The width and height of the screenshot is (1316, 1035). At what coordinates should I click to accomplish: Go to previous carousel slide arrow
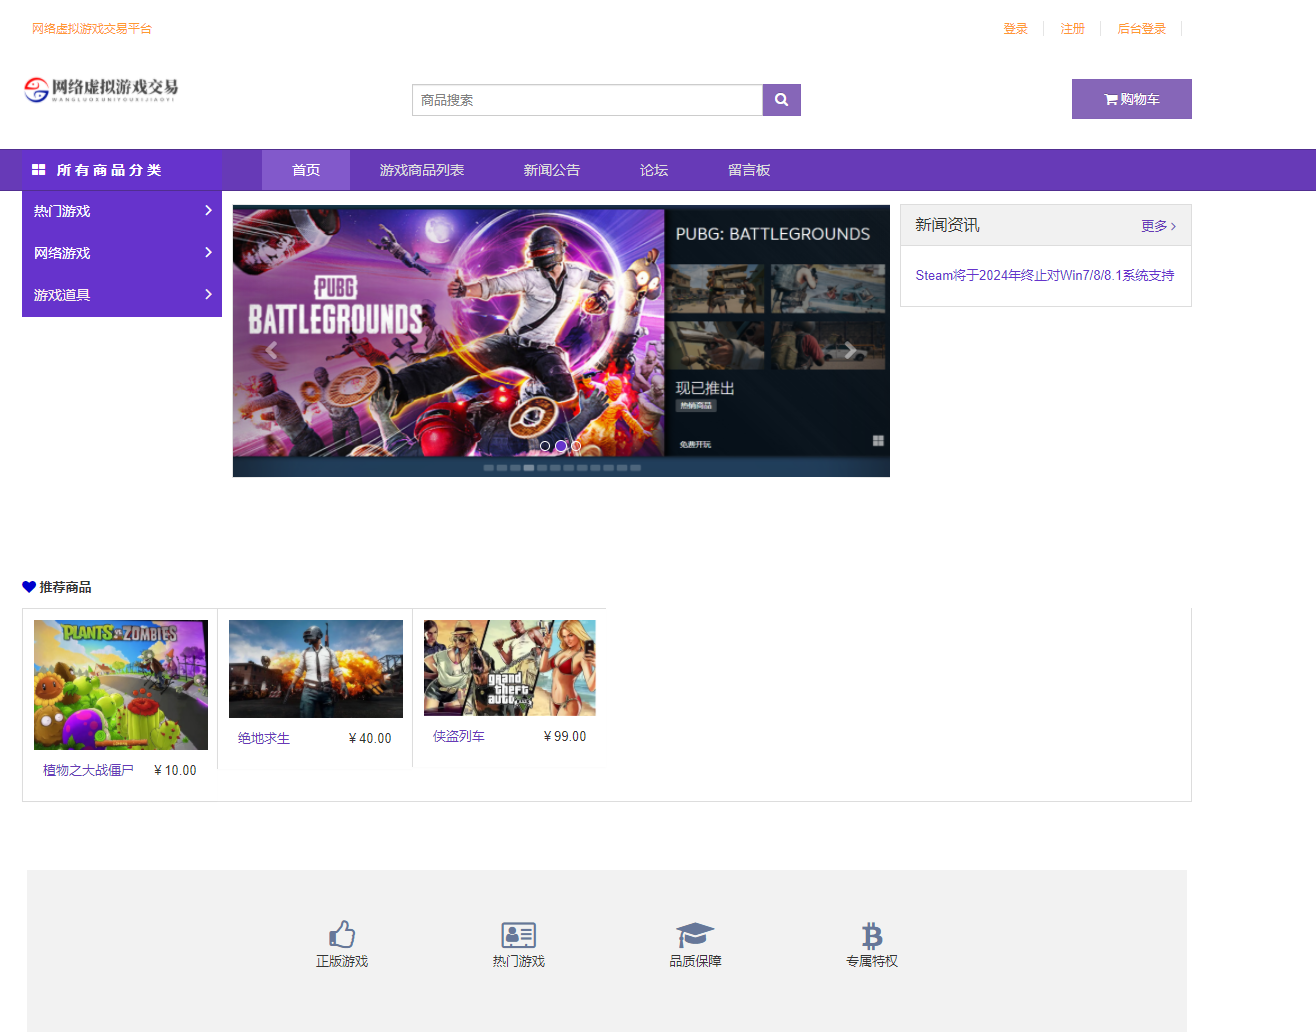(271, 350)
